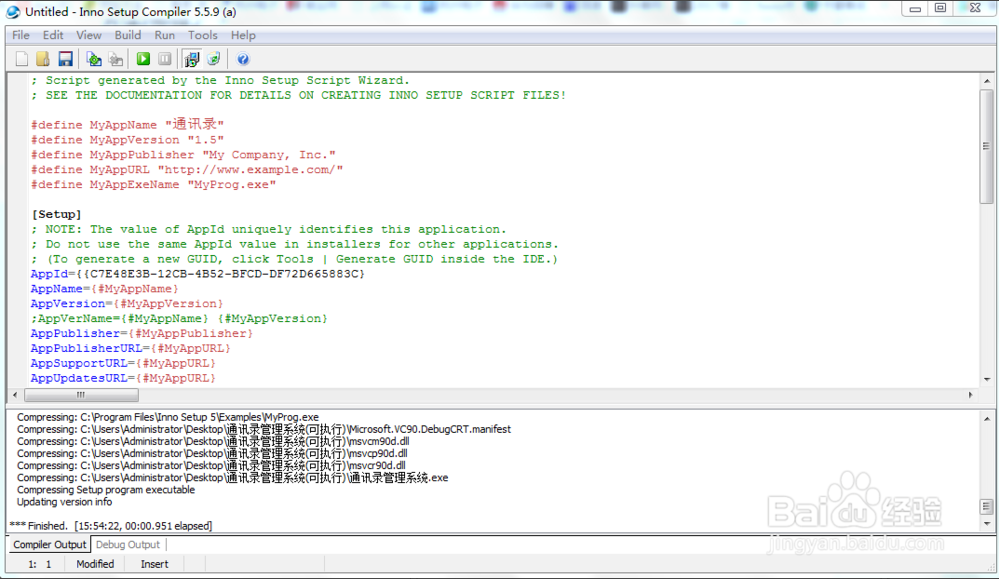Image resolution: width=999 pixels, height=579 pixels.
Task: Click editor horizontal scrollbar right arrow
Action: (x=970, y=395)
